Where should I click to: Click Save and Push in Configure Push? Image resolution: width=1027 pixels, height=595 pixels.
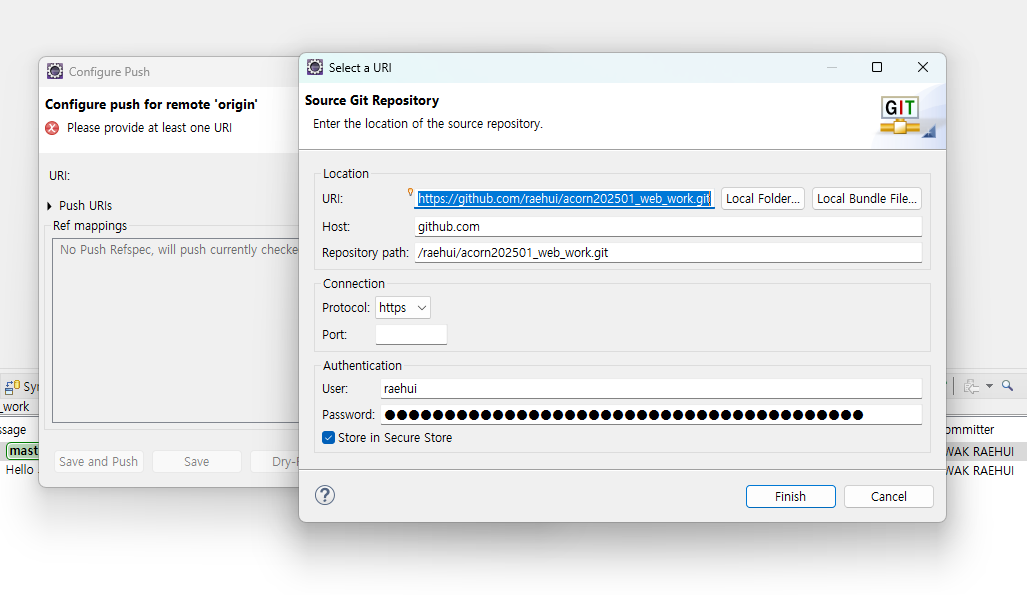tap(99, 462)
